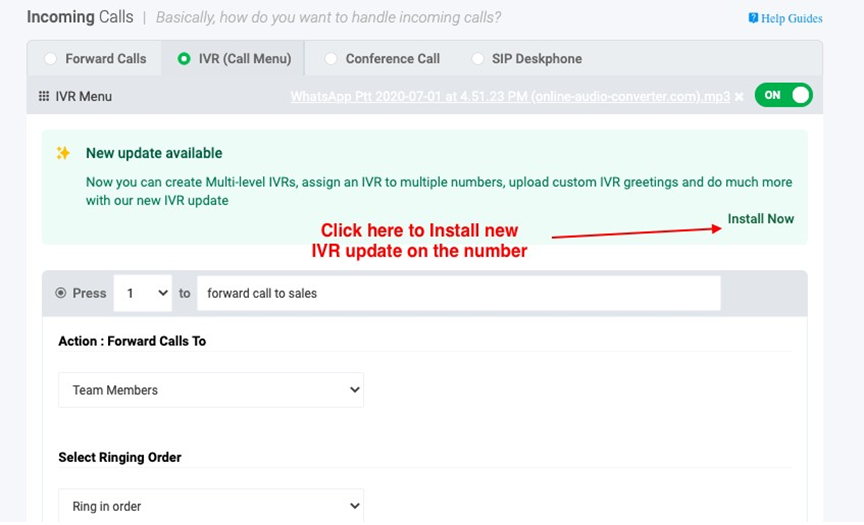Click the sparkle icon in update banner
The image size is (864, 525).
click(x=63, y=153)
